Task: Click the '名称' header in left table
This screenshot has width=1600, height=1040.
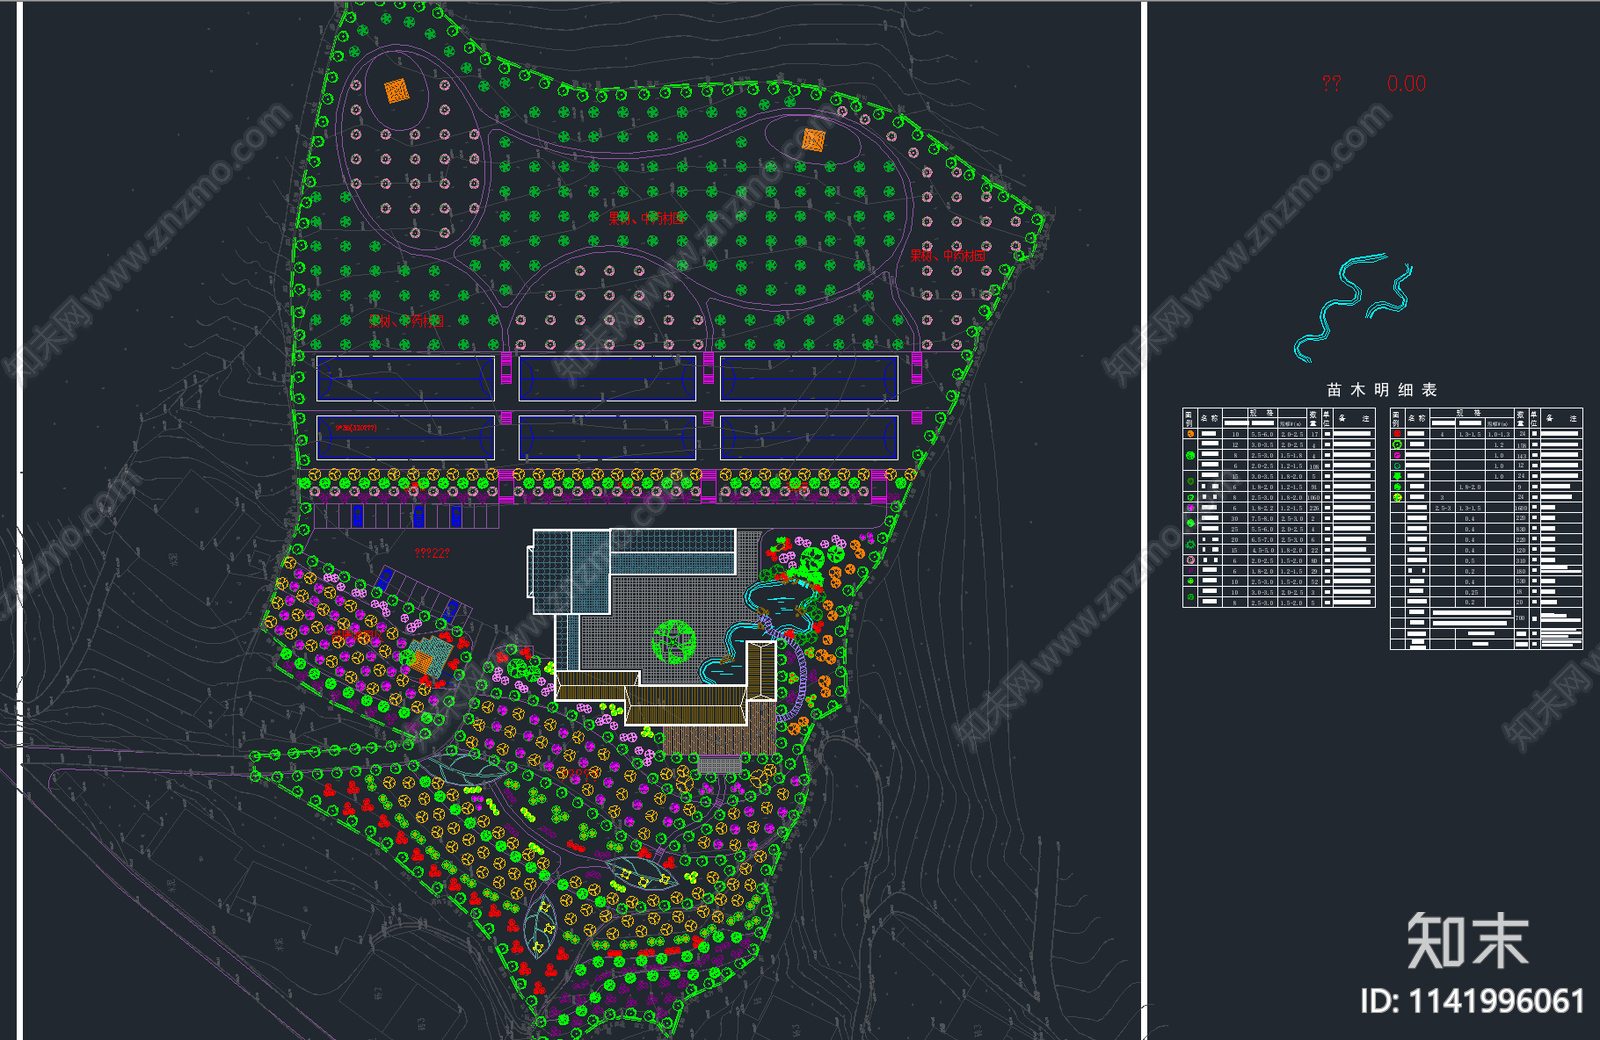Action: click(1209, 418)
